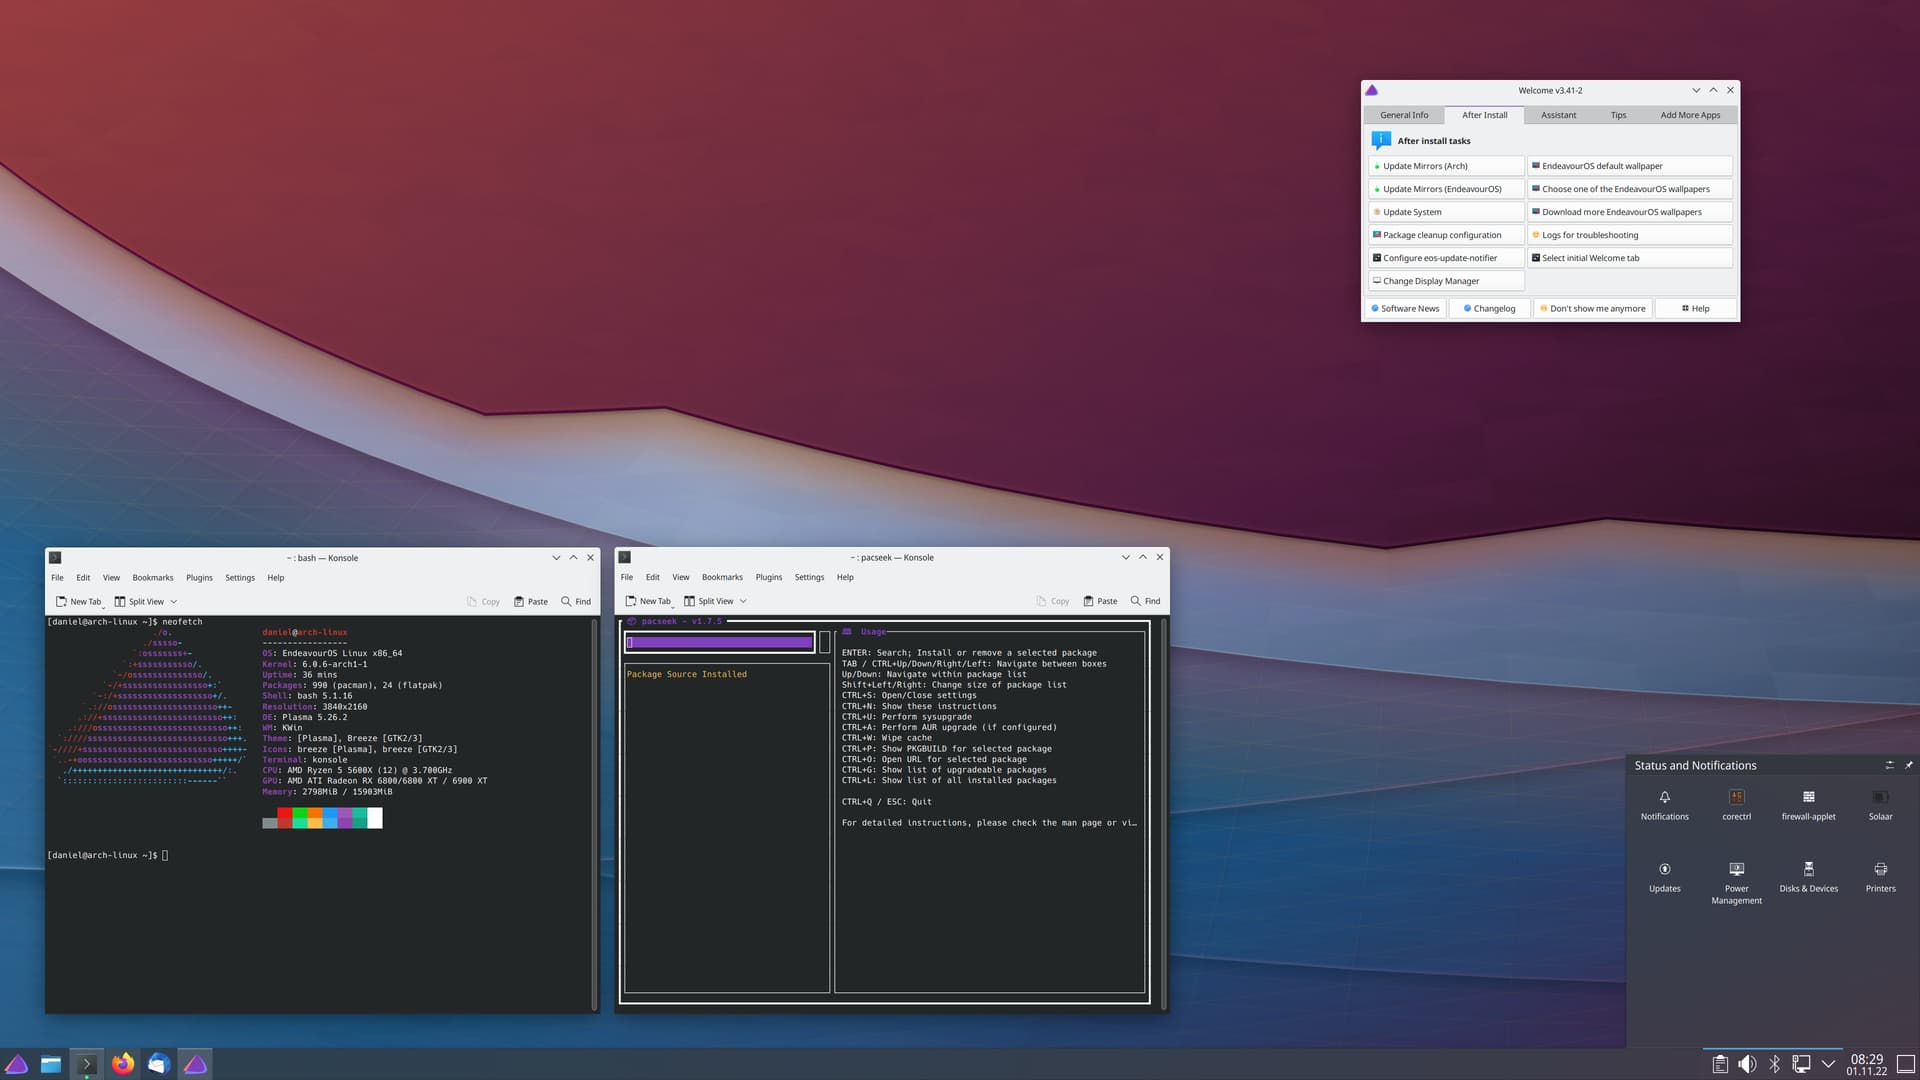
Task: Open the volume speaker icon in the tray
Action: point(1747,1064)
